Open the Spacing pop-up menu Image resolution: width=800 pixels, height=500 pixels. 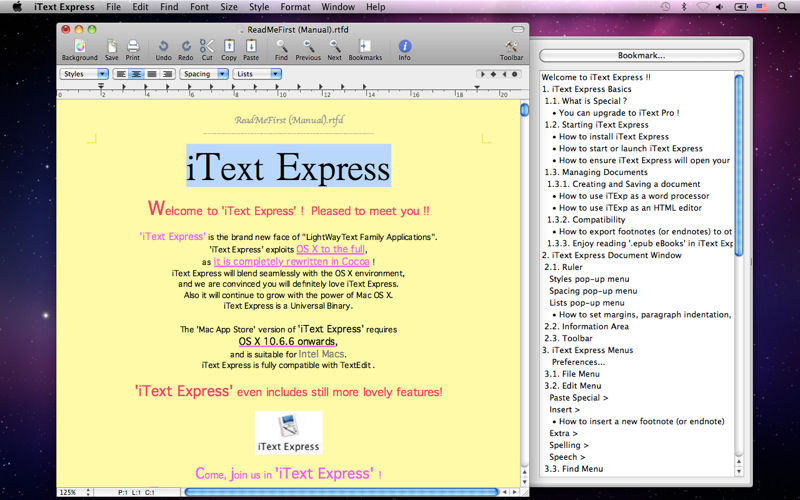coord(204,74)
